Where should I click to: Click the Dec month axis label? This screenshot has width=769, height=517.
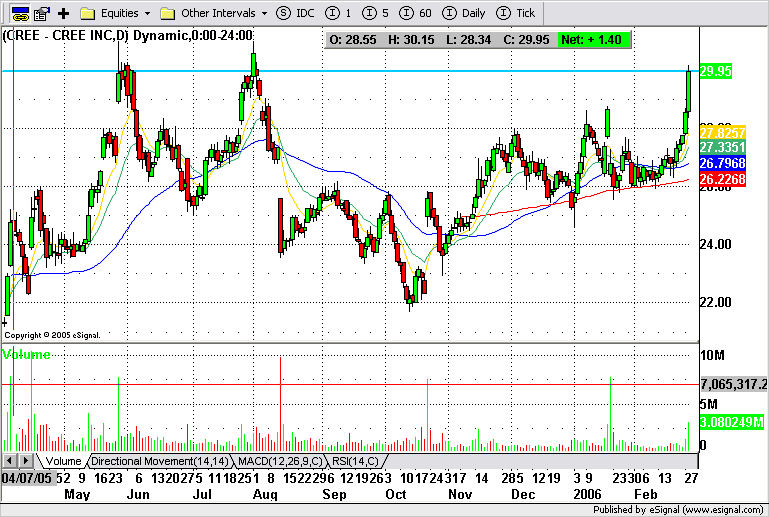[x=523, y=494]
